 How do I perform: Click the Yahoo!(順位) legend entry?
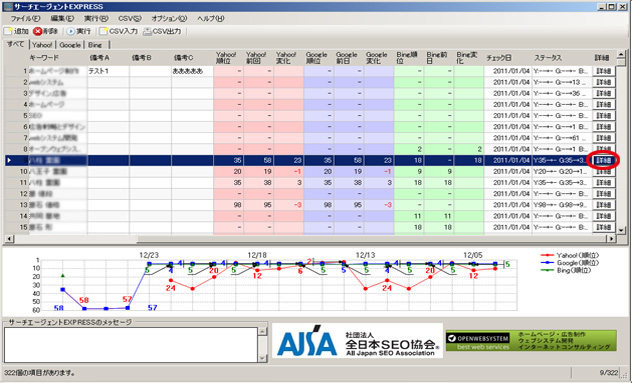[570, 255]
